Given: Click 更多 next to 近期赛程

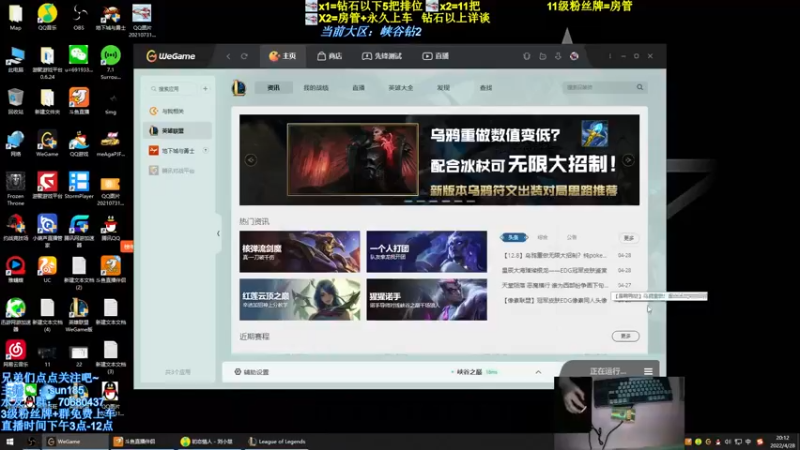Looking at the screenshot, I should 626,336.
